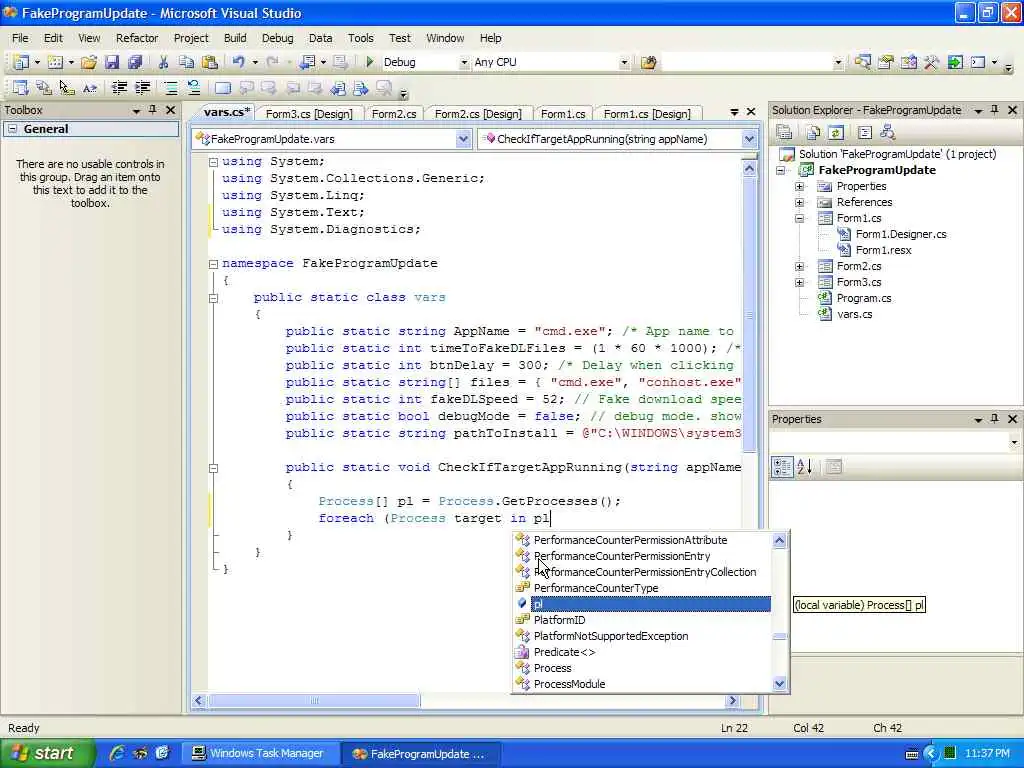Click the Find in Files icon
1024x768 pixels.
click(x=648, y=62)
